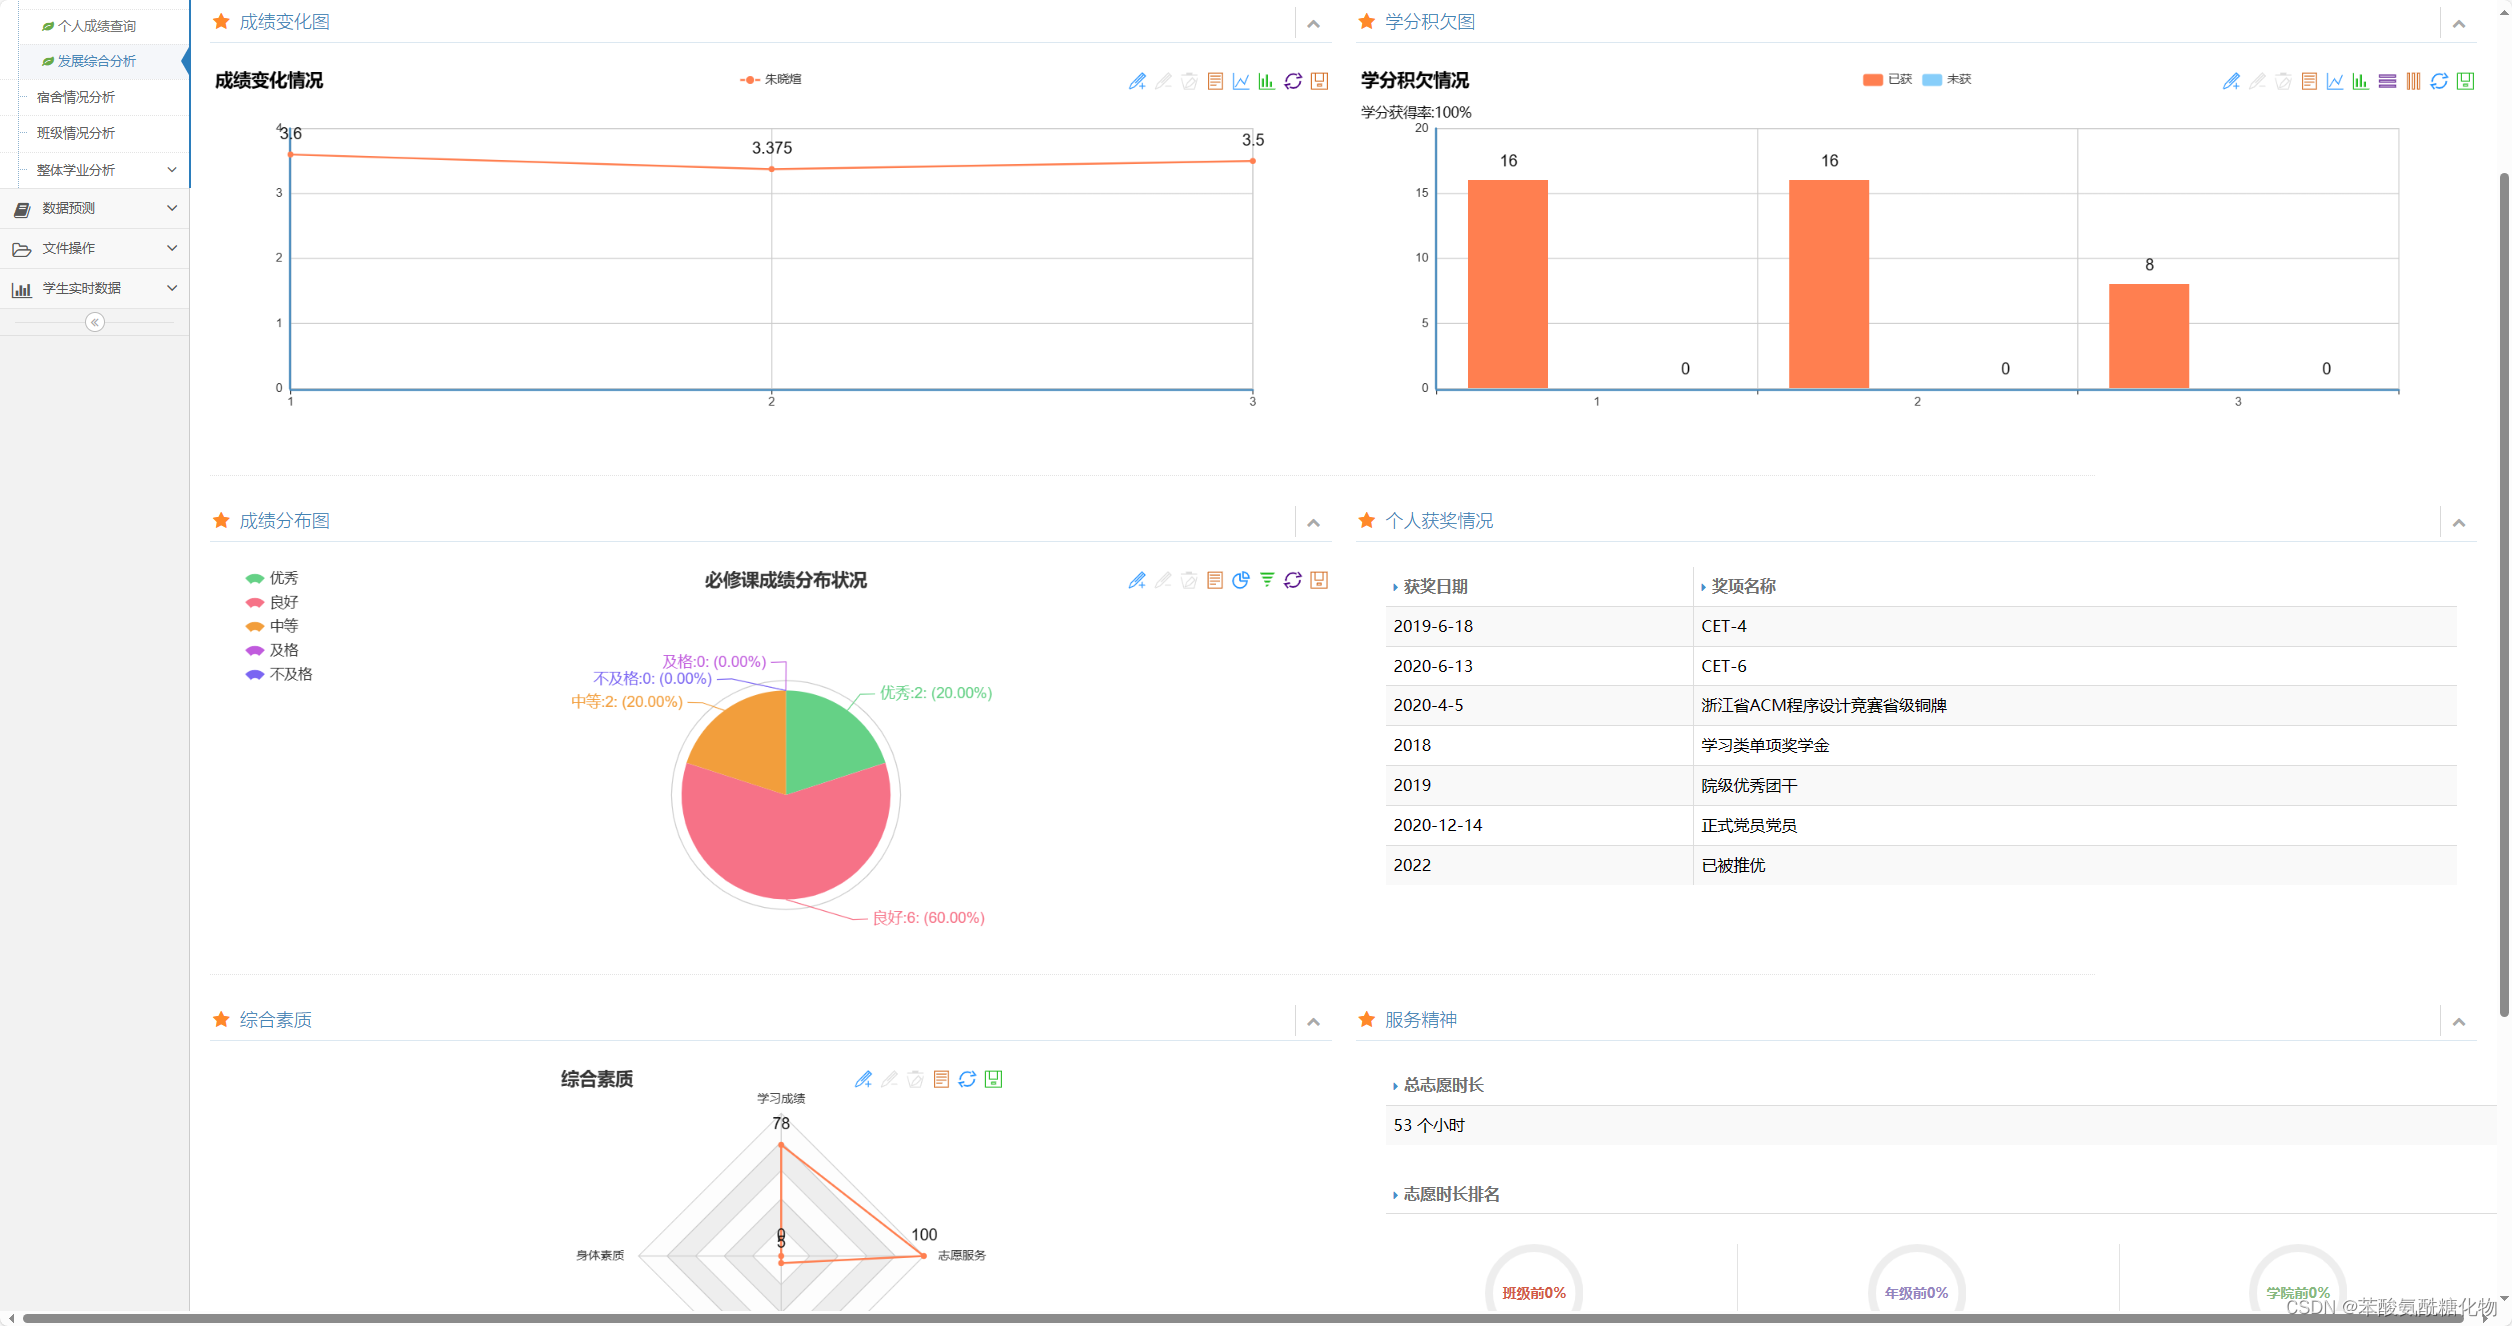Sort table by 获奖日期 header
The height and width of the screenshot is (1326, 2512).
click(1435, 587)
